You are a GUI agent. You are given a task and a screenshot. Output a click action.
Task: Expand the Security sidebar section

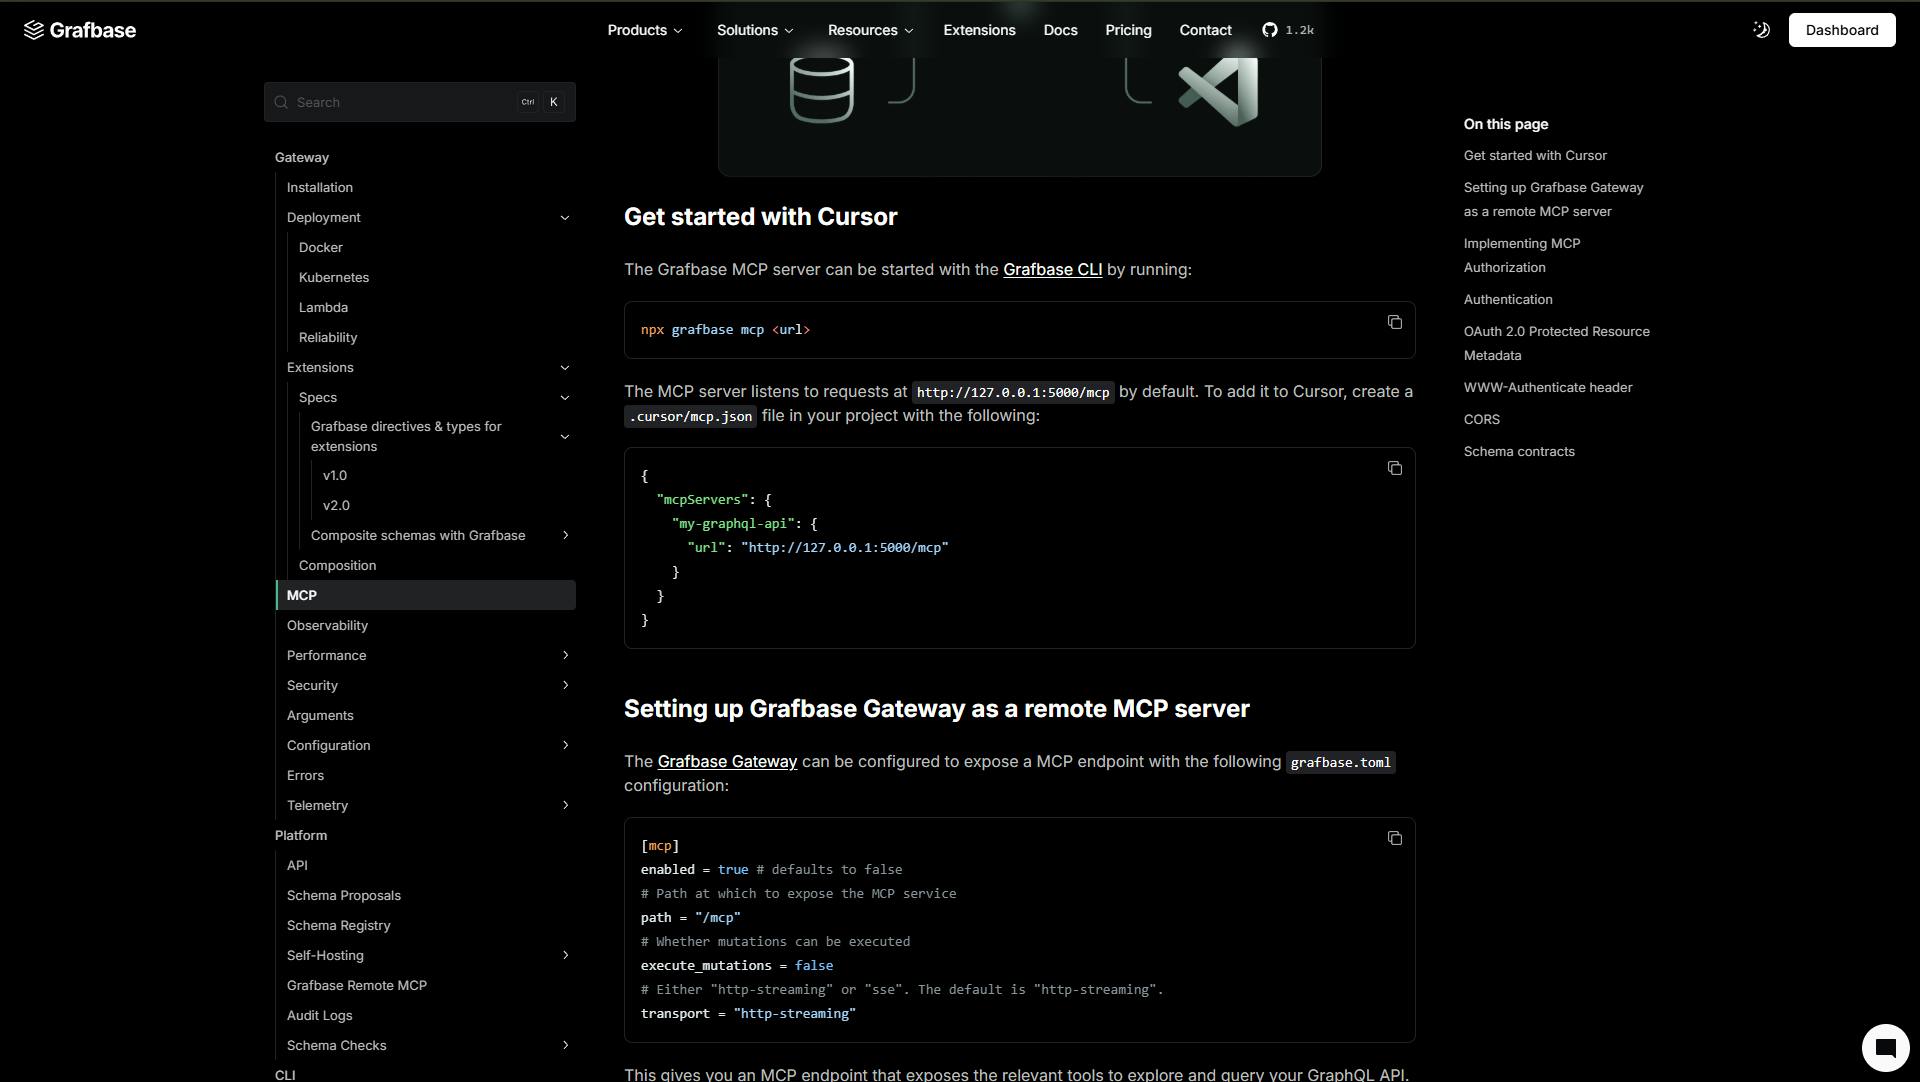point(565,686)
